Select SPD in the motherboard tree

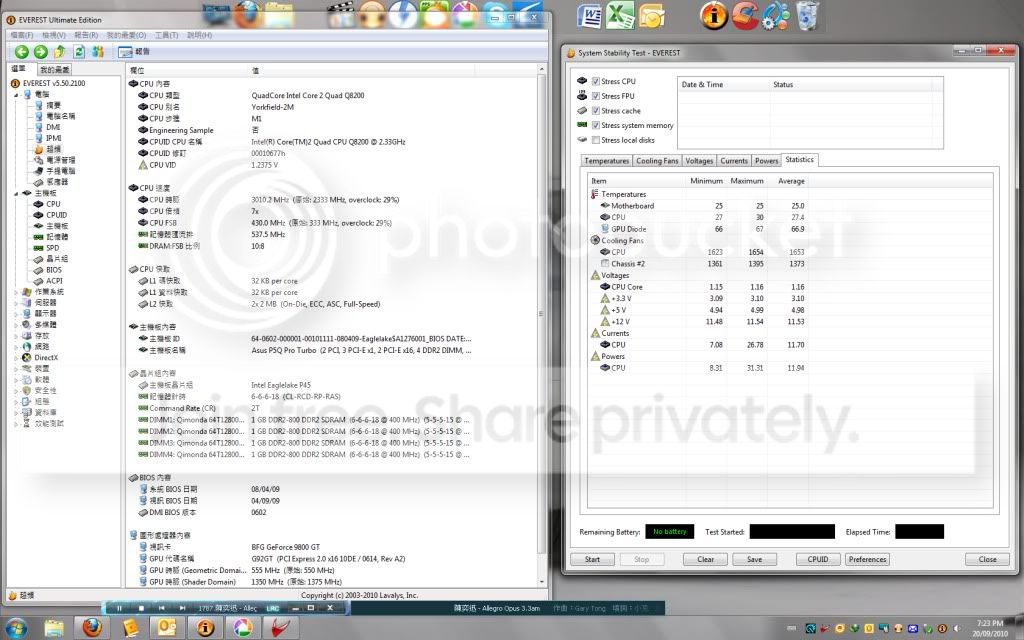[x=52, y=248]
